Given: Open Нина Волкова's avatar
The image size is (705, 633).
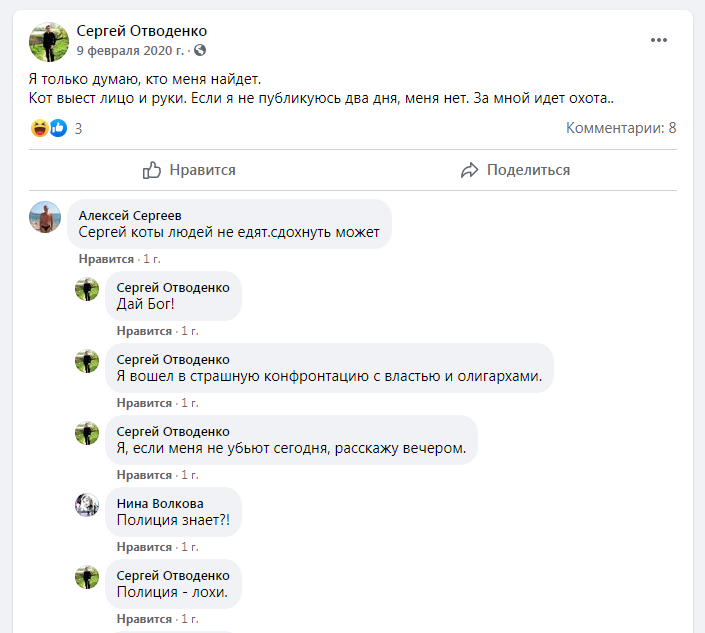Looking at the screenshot, I should click(87, 505).
